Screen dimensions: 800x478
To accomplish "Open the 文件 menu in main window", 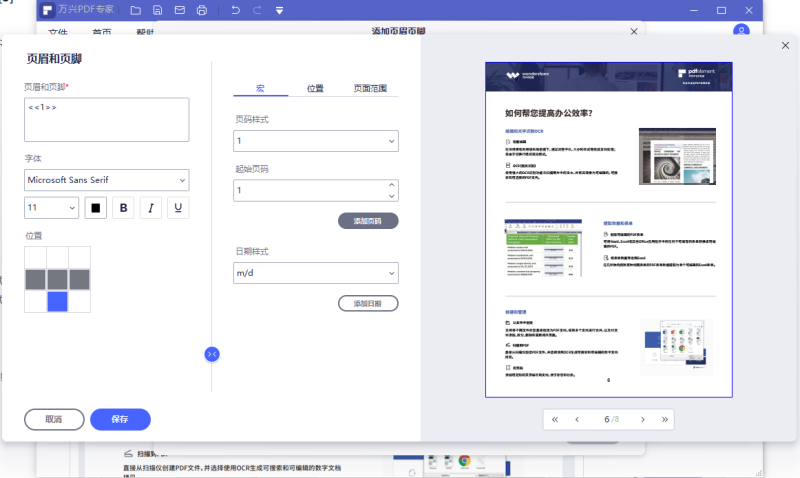I will [x=58, y=32].
